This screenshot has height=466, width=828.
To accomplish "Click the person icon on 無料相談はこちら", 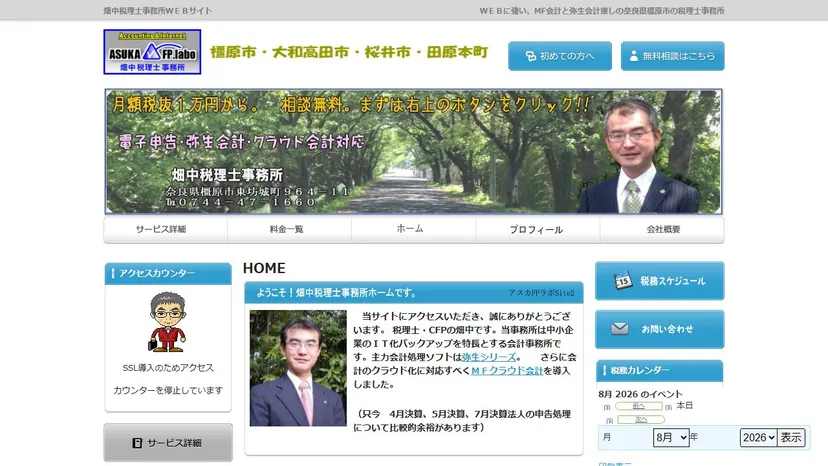I will [x=634, y=56].
